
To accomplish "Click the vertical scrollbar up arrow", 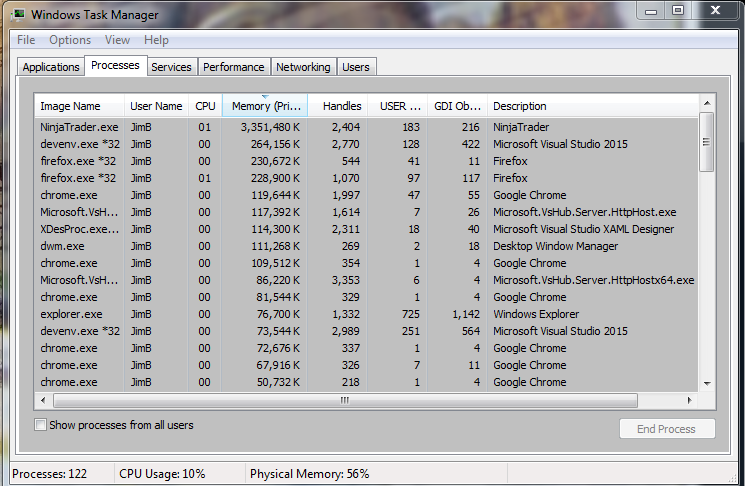I will [706, 103].
